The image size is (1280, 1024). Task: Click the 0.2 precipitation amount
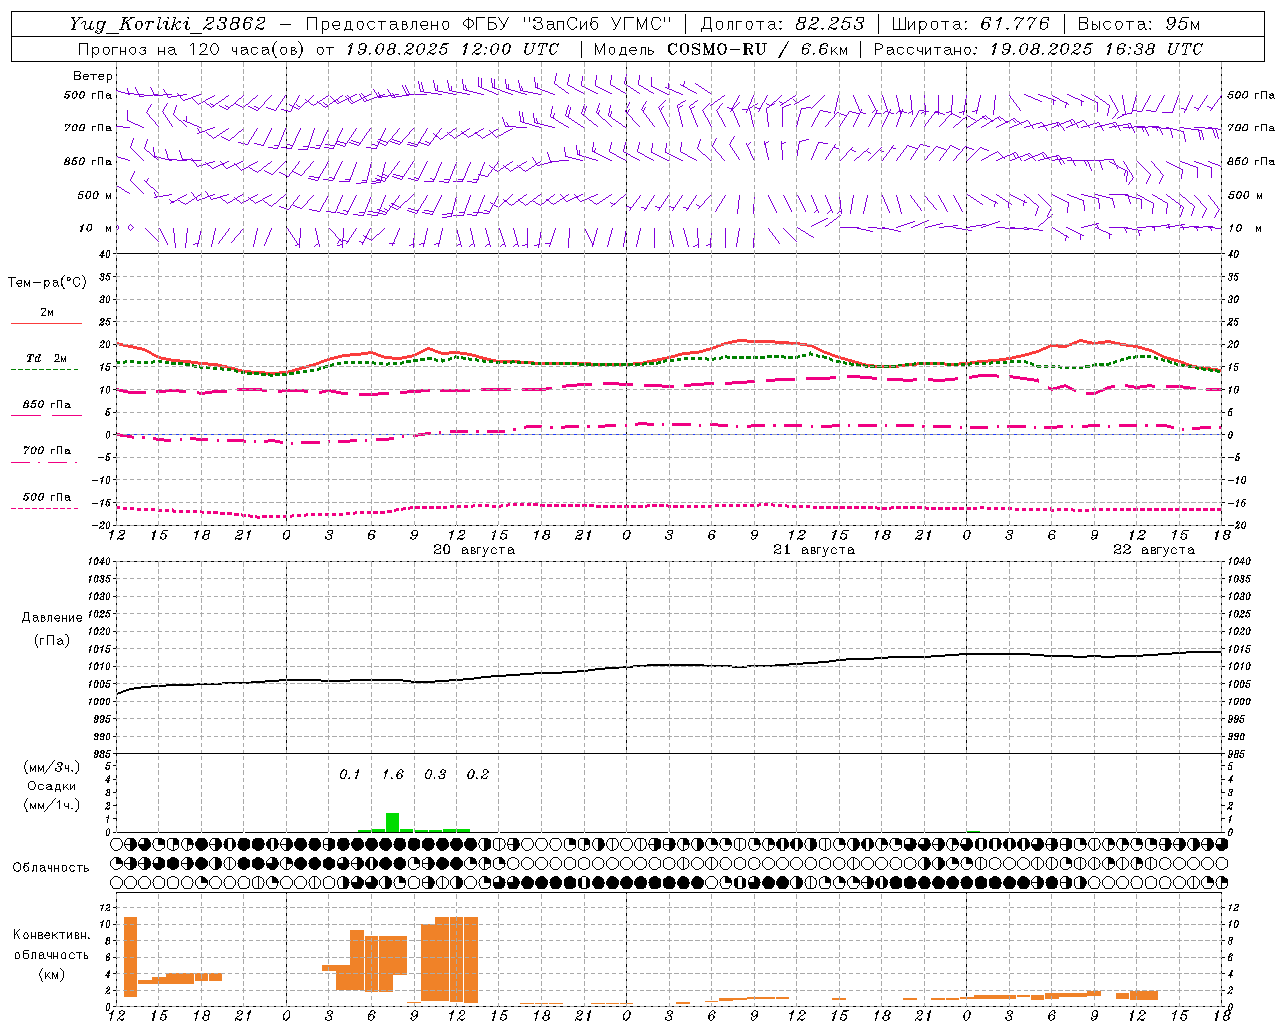click(478, 775)
